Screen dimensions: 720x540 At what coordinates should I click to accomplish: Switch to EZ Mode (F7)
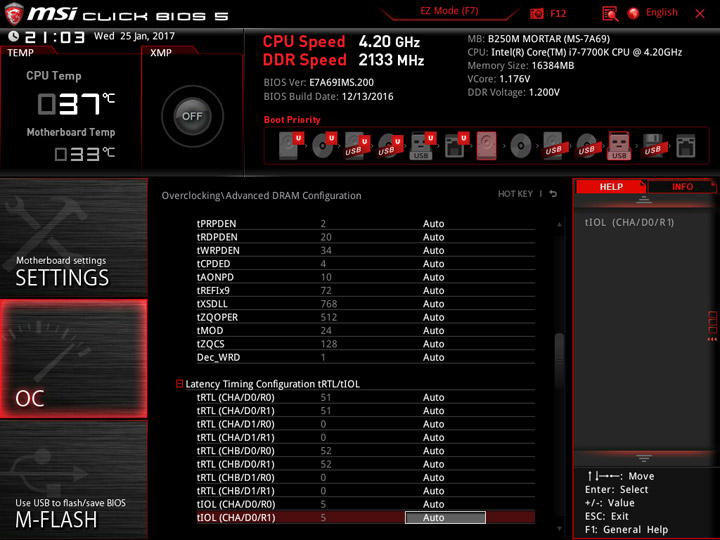(x=449, y=11)
